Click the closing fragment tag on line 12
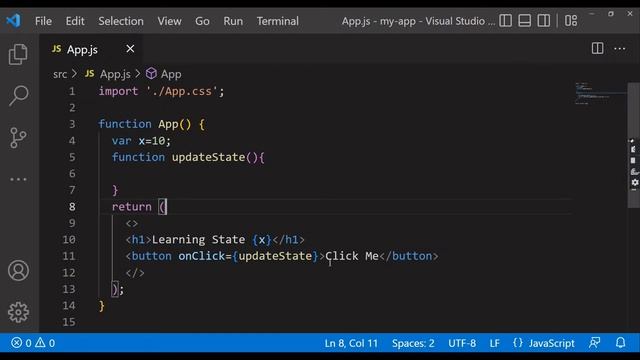The height and width of the screenshot is (360, 640). coord(135,273)
